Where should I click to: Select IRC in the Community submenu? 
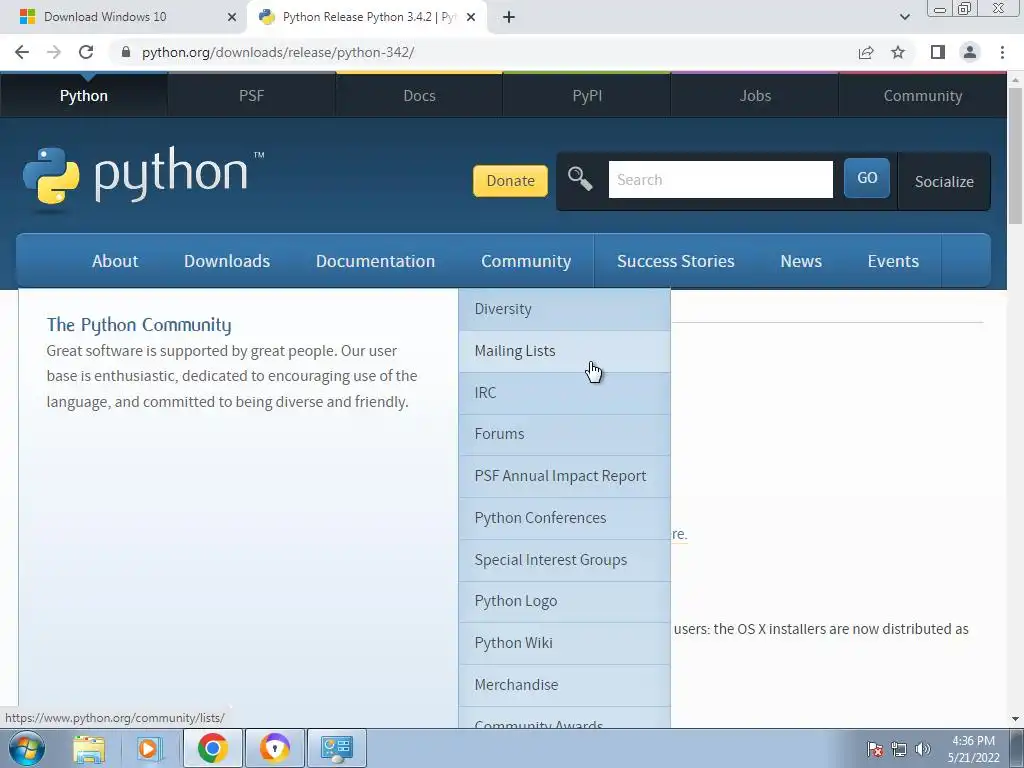click(x=564, y=393)
